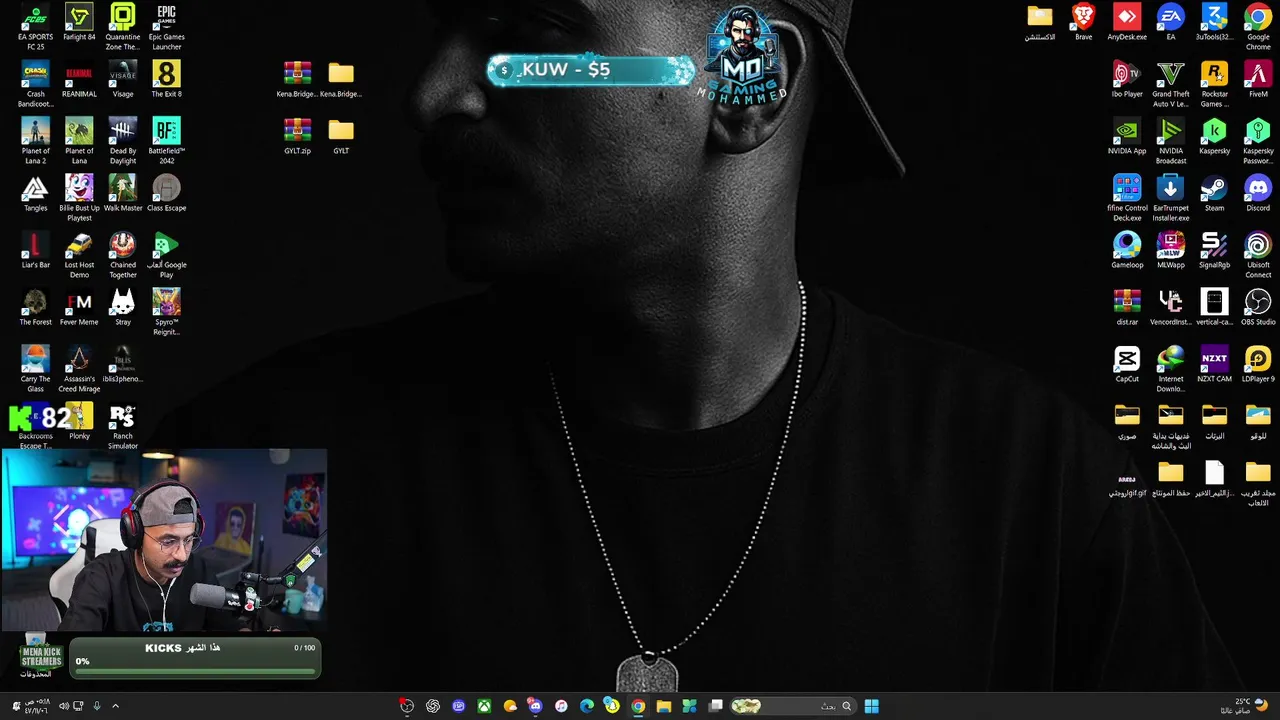This screenshot has height=720, width=1280.
Task: Select NZXT CAM desktop icon
Action: [1214, 364]
